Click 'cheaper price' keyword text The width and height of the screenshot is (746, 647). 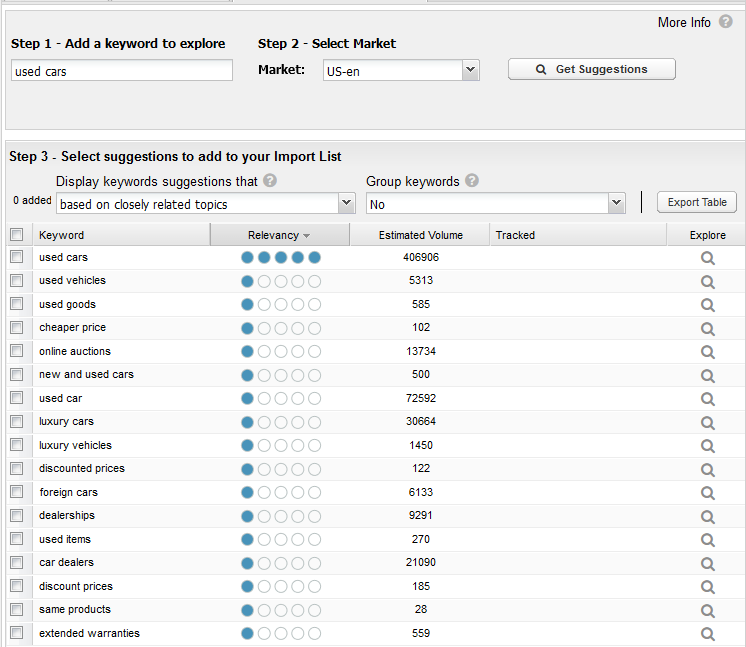72,327
